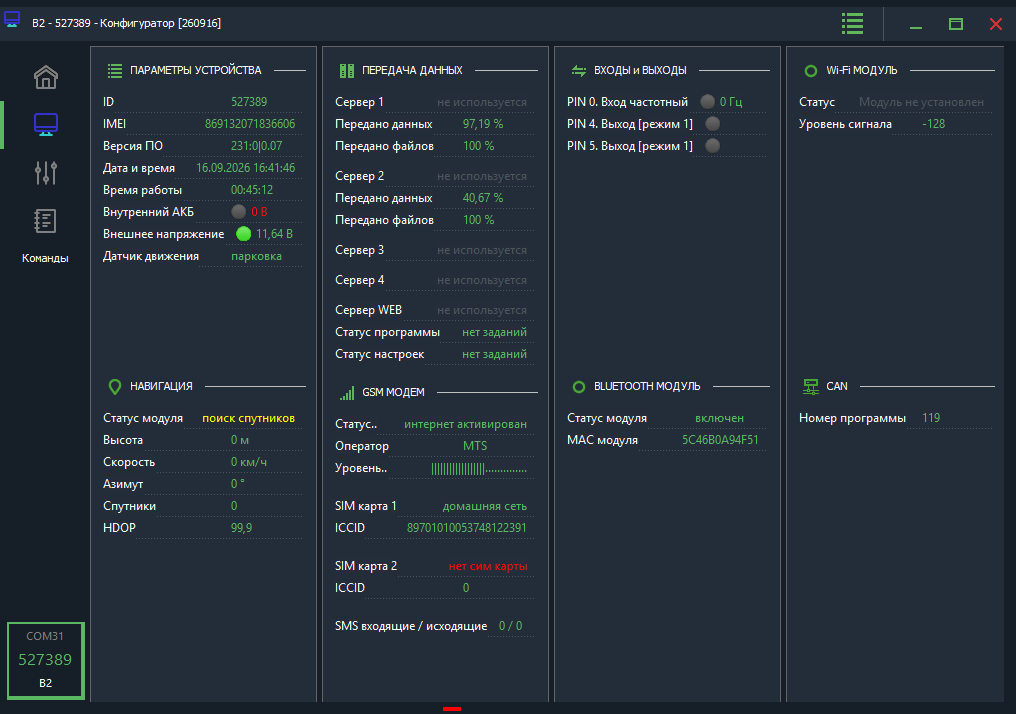Viewport: 1016px width, 714px height.
Task: Click the GSM модем signal bars icon
Action: (x=347, y=393)
